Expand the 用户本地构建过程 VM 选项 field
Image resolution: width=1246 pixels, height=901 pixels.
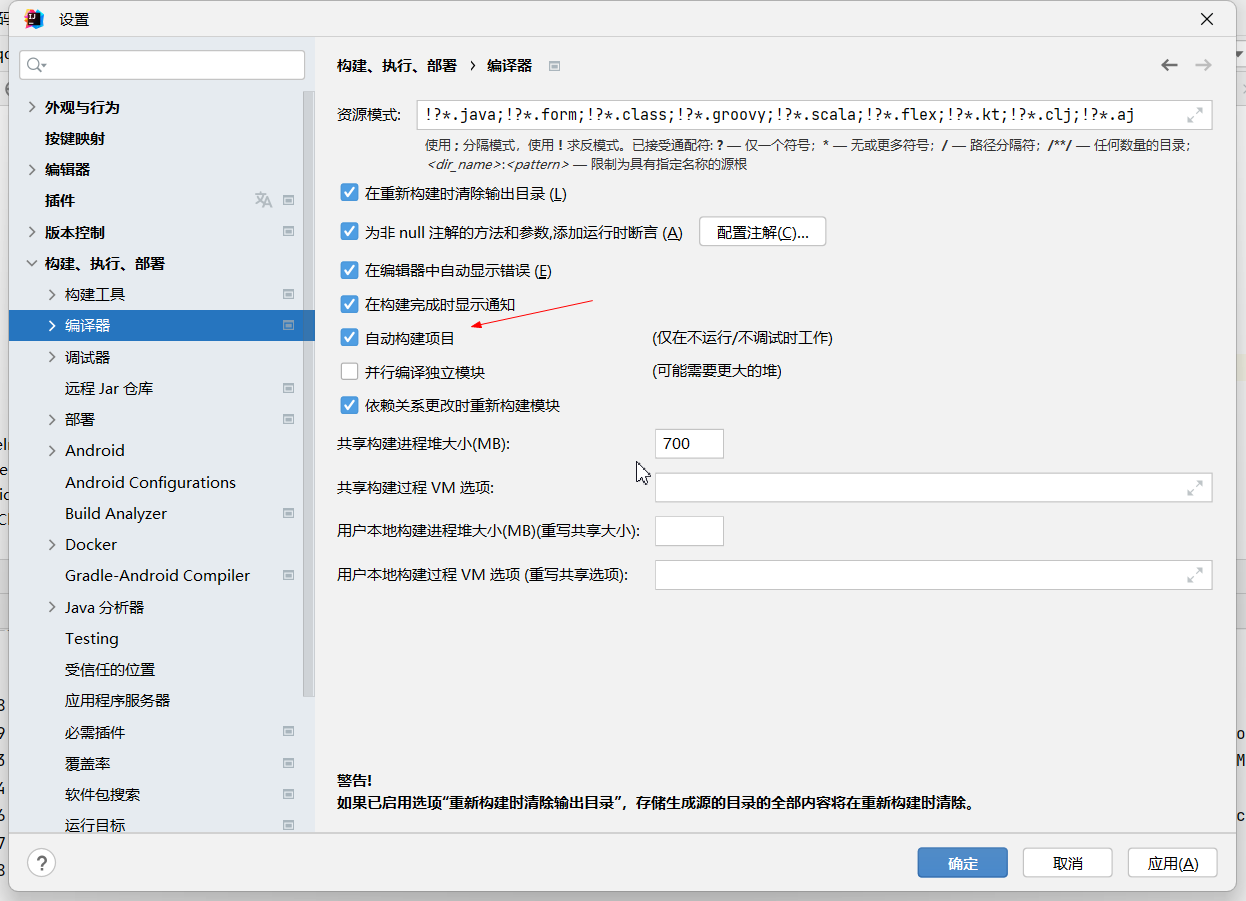click(x=1195, y=575)
